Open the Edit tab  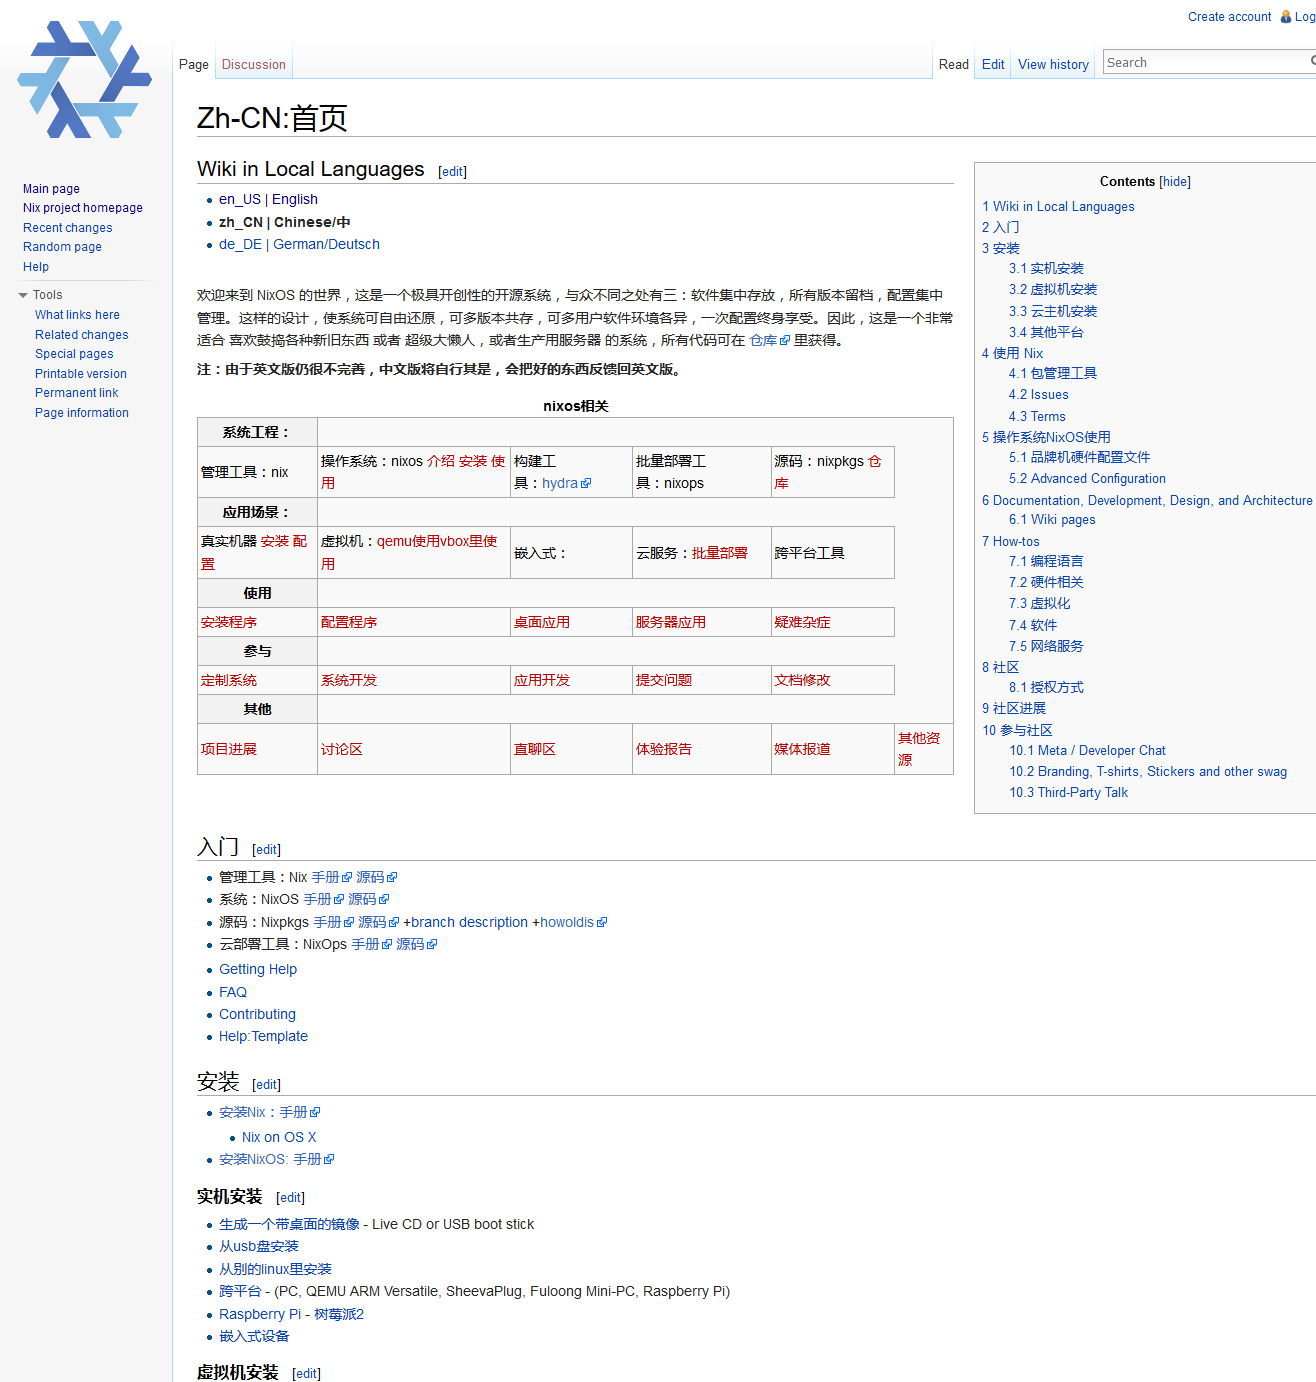[x=993, y=65]
